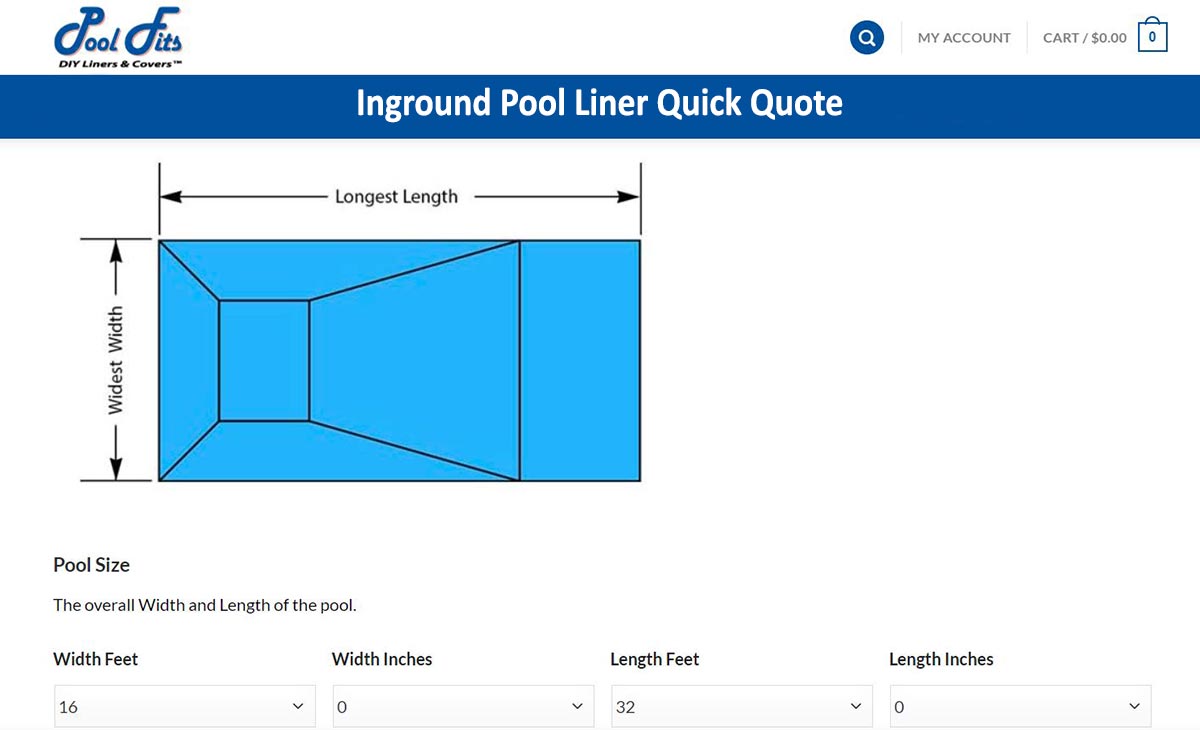Image resolution: width=1200 pixels, height=730 pixels.
Task: Click the Widest Width label on the diagram
Action: [x=118, y=358]
